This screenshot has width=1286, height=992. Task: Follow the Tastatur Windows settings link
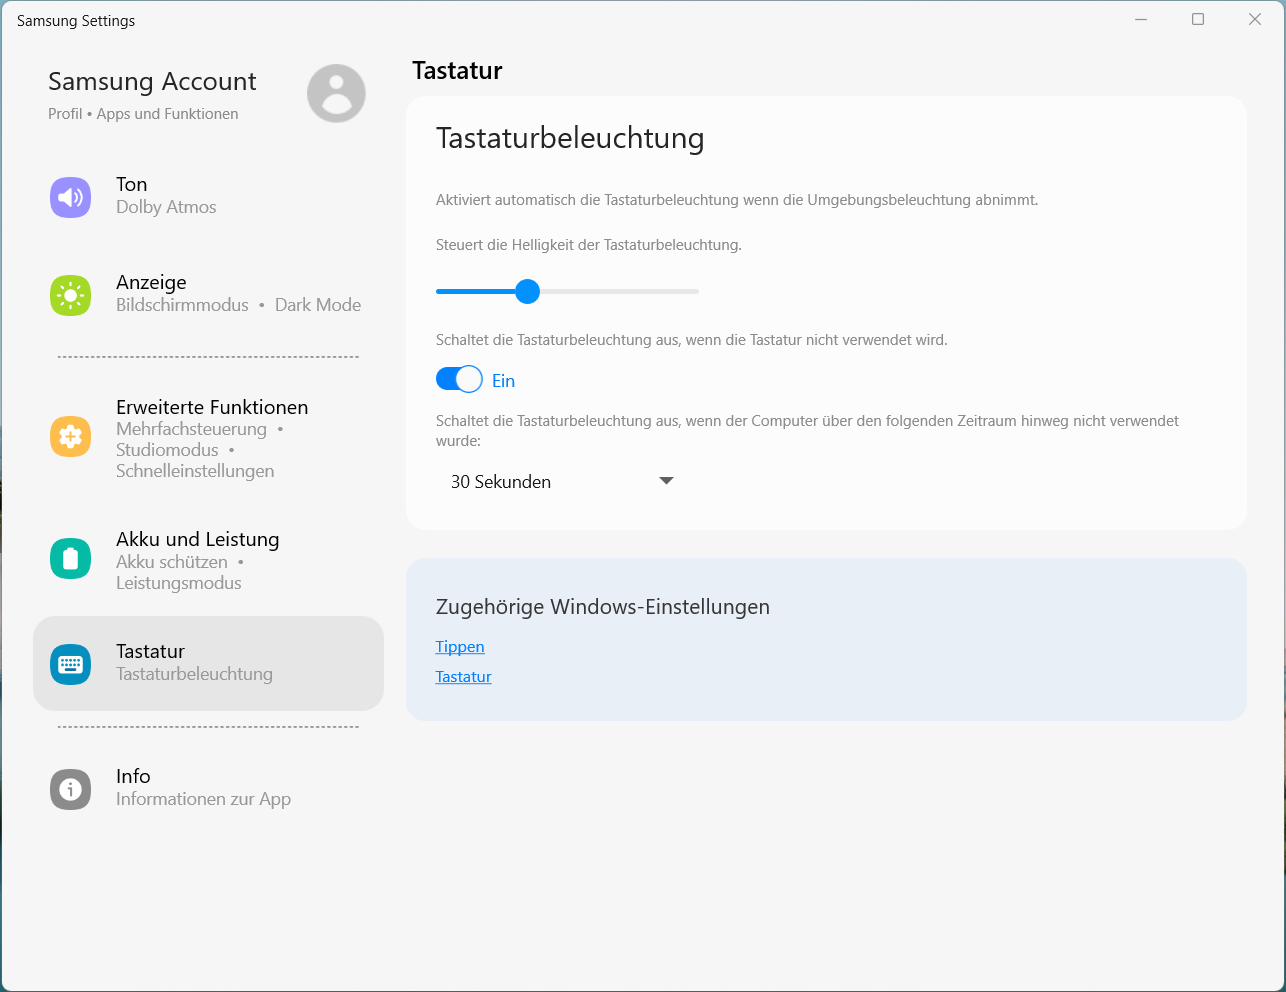pyautogui.click(x=464, y=677)
